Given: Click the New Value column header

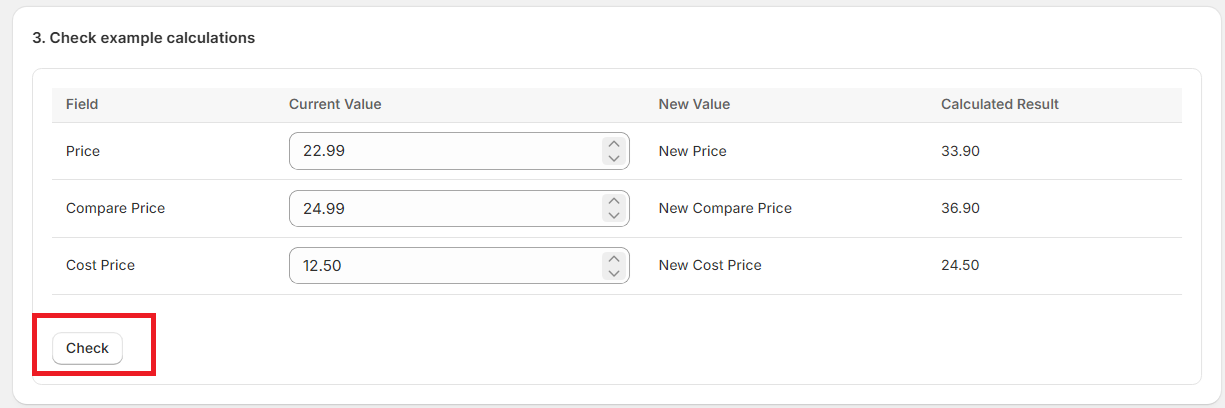Looking at the screenshot, I should tap(694, 104).
